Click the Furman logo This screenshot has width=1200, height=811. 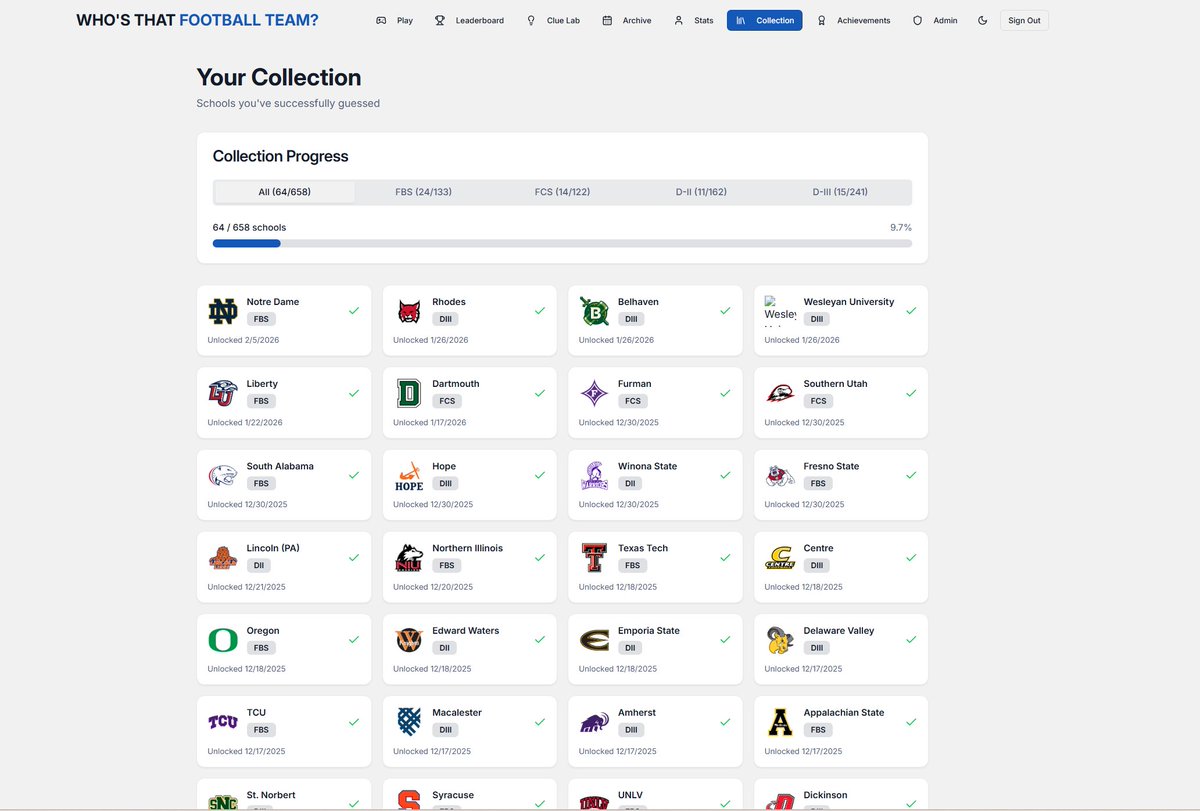(594, 394)
